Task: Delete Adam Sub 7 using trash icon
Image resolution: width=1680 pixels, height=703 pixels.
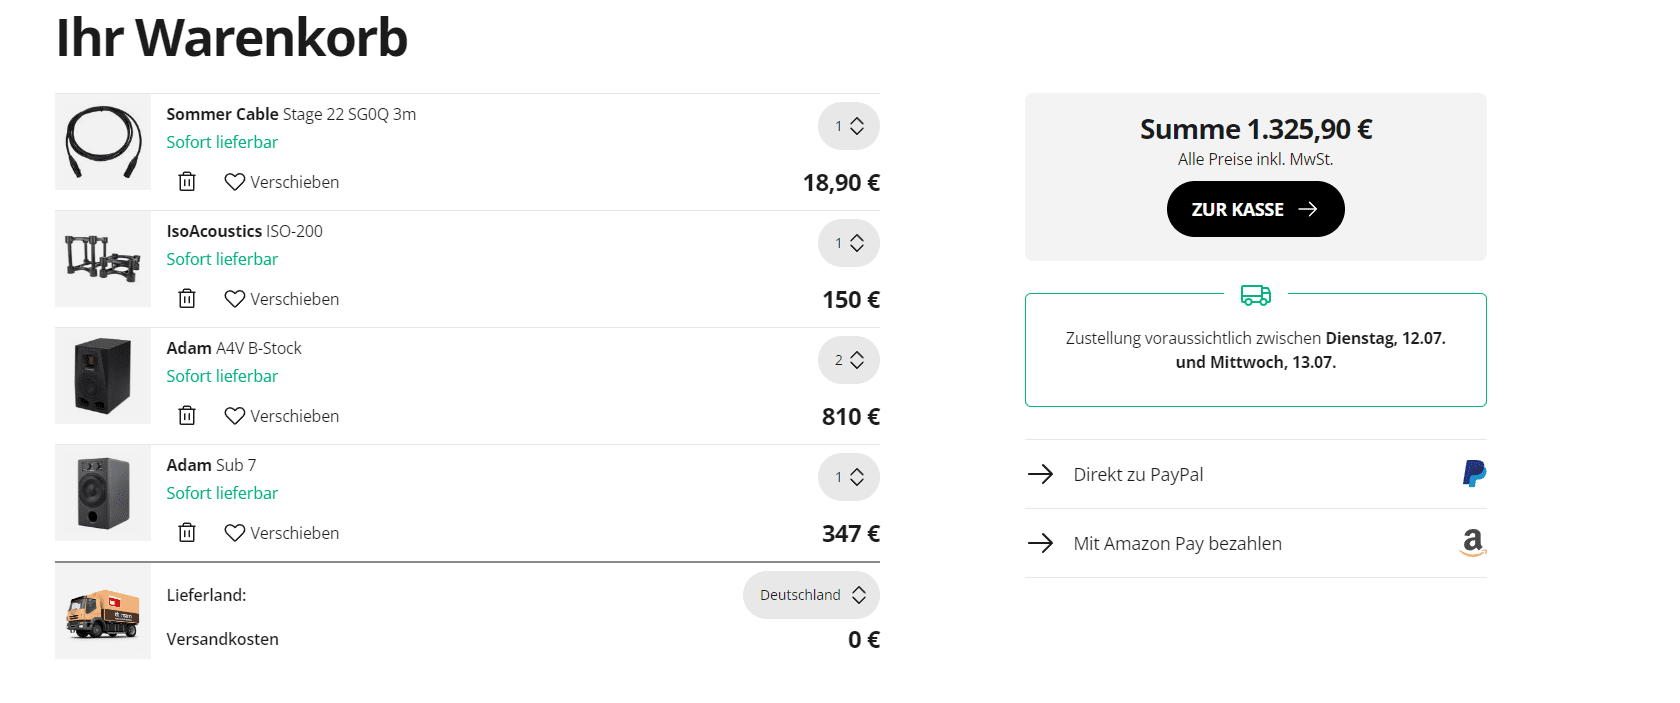Action: pyautogui.click(x=187, y=533)
